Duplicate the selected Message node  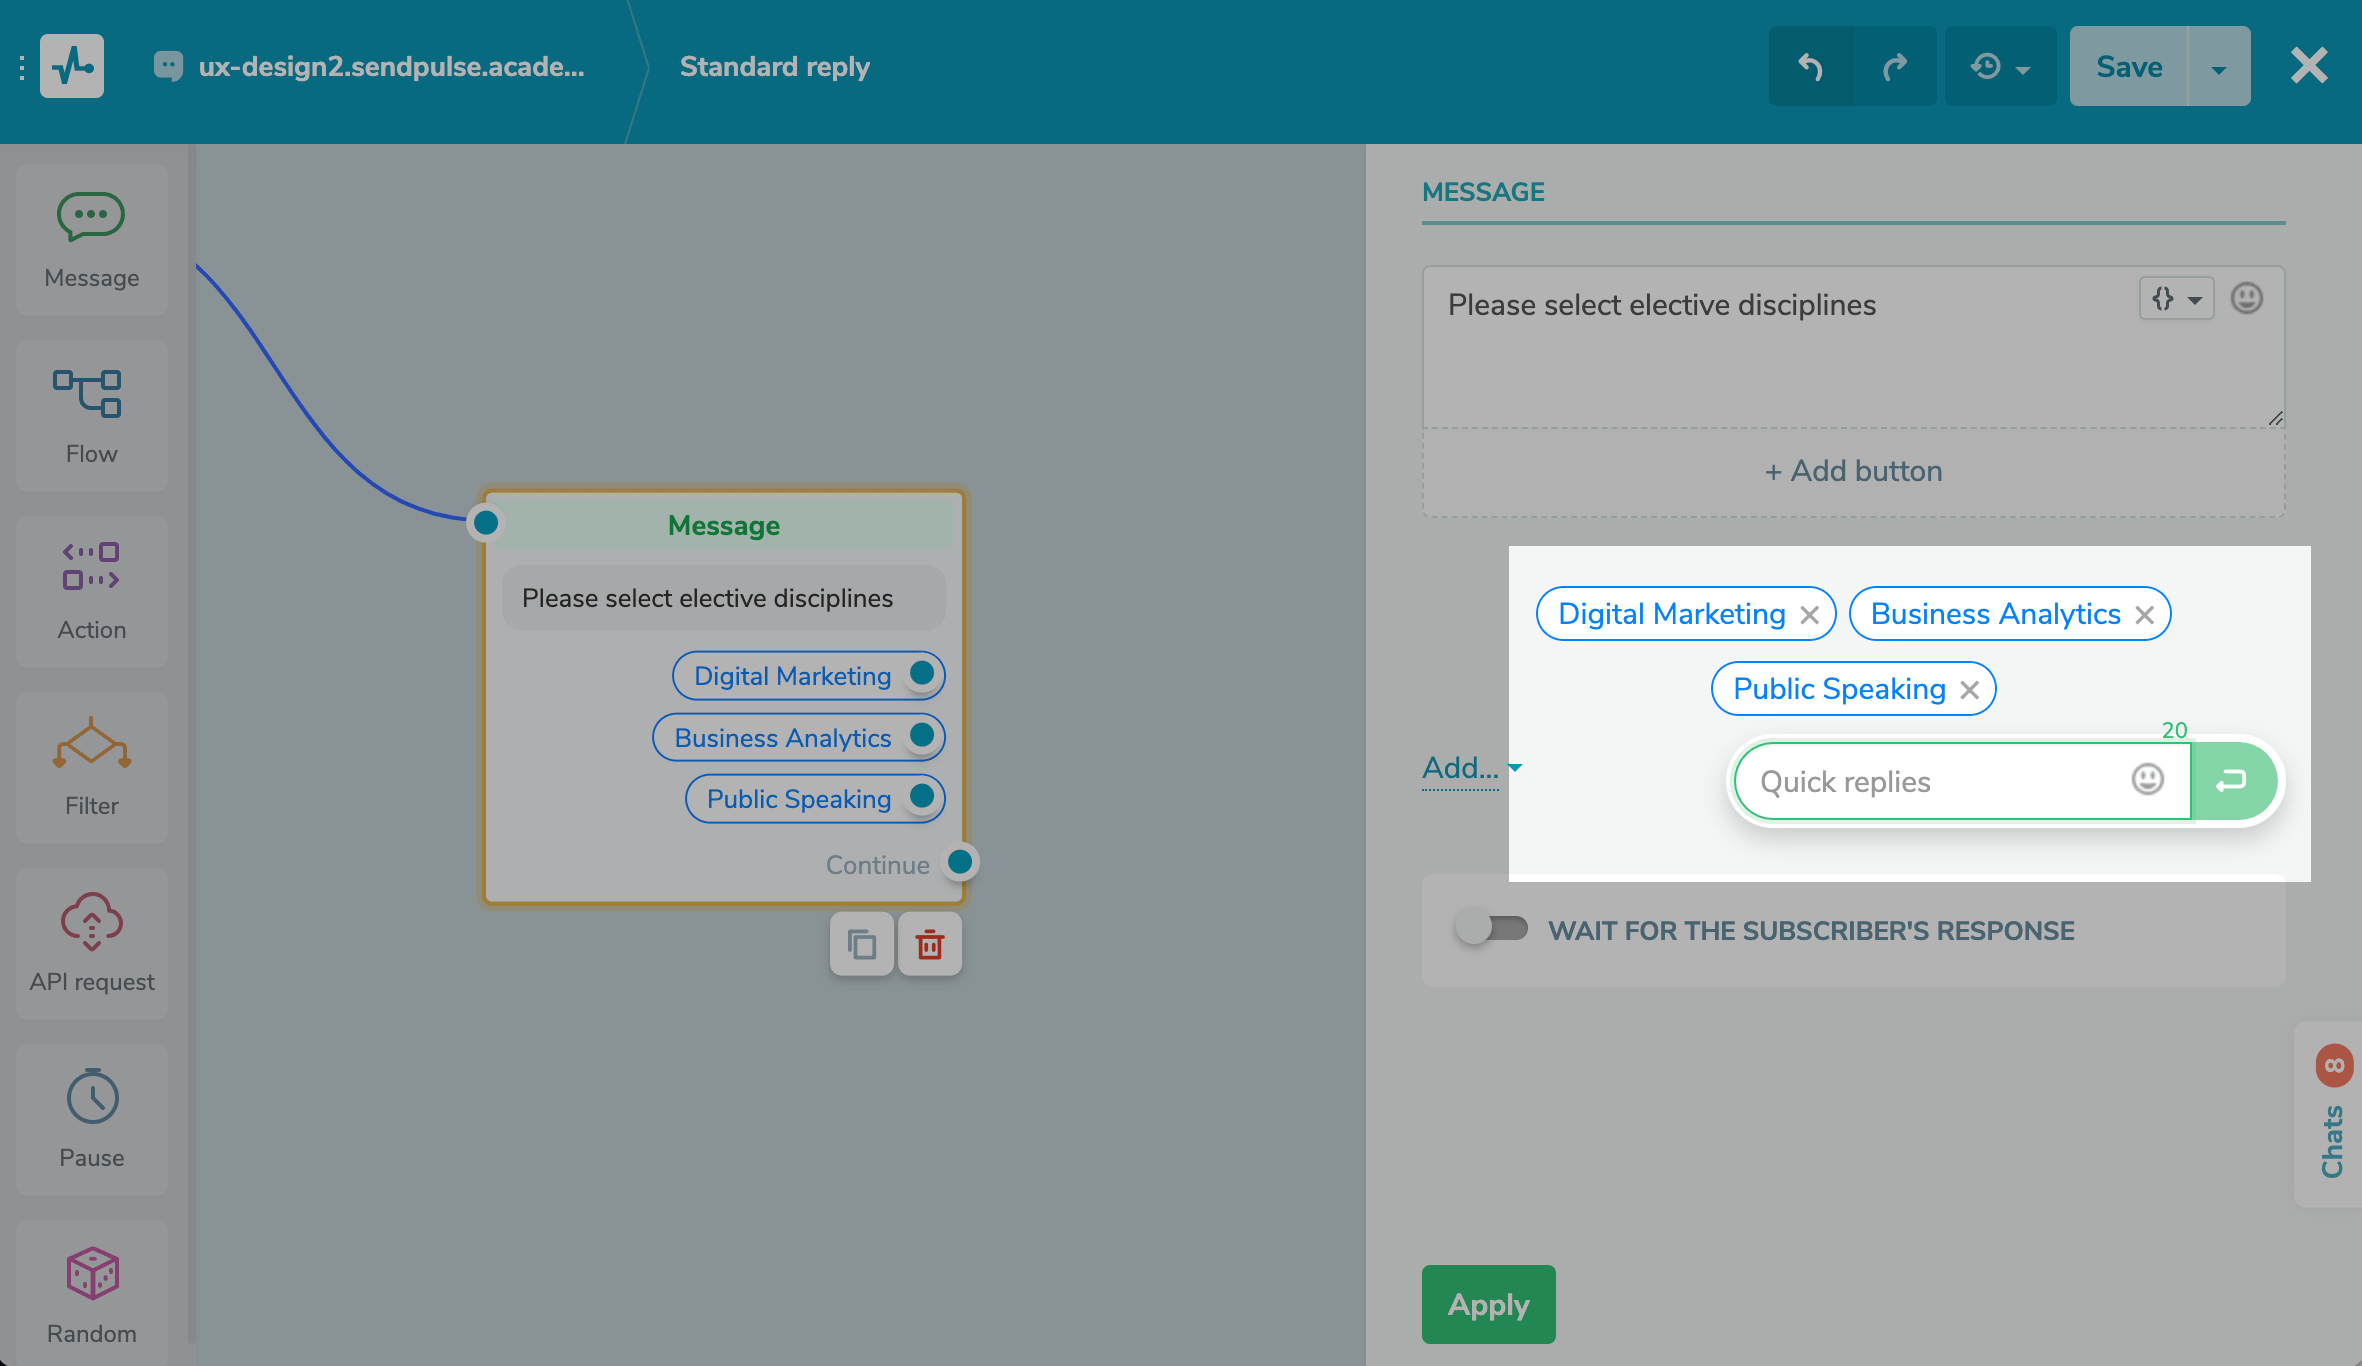(x=861, y=943)
